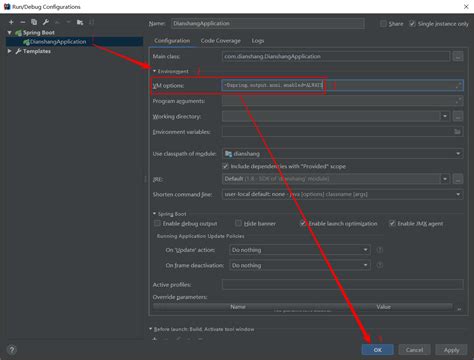Image resolution: width=474 pixels, height=360 pixels.
Task: Enable the Hide banner checkbox
Action: [x=238, y=223]
